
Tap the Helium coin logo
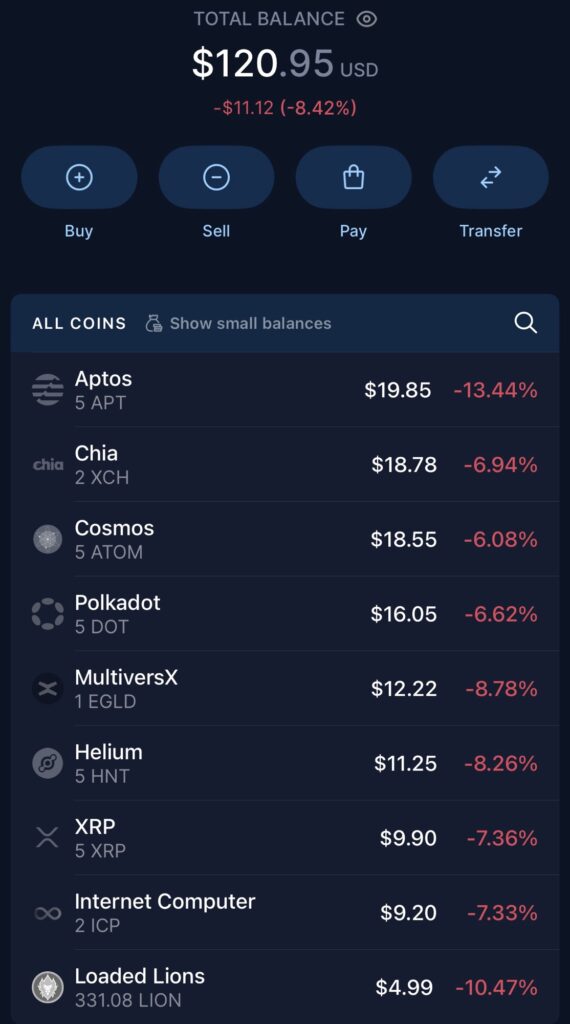48,763
